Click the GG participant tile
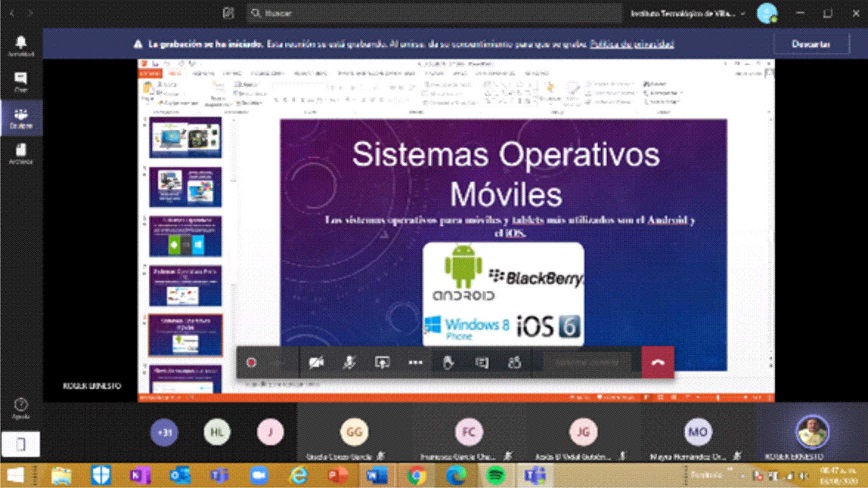This screenshot has height=488, width=868. click(354, 433)
